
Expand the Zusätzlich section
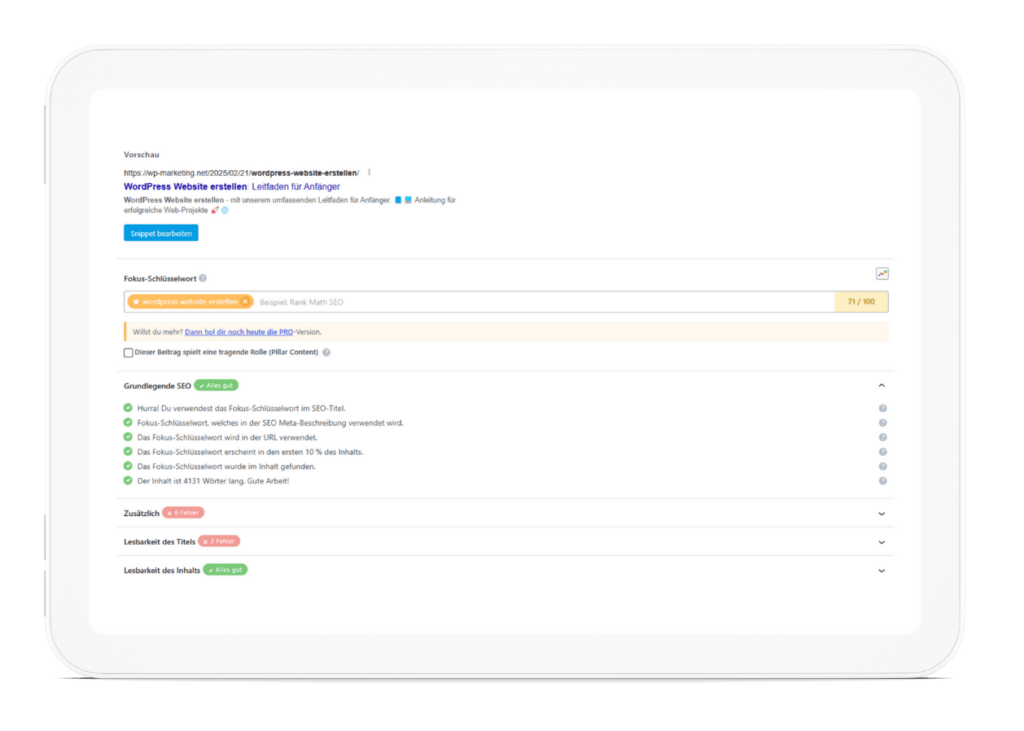[x=882, y=514]
